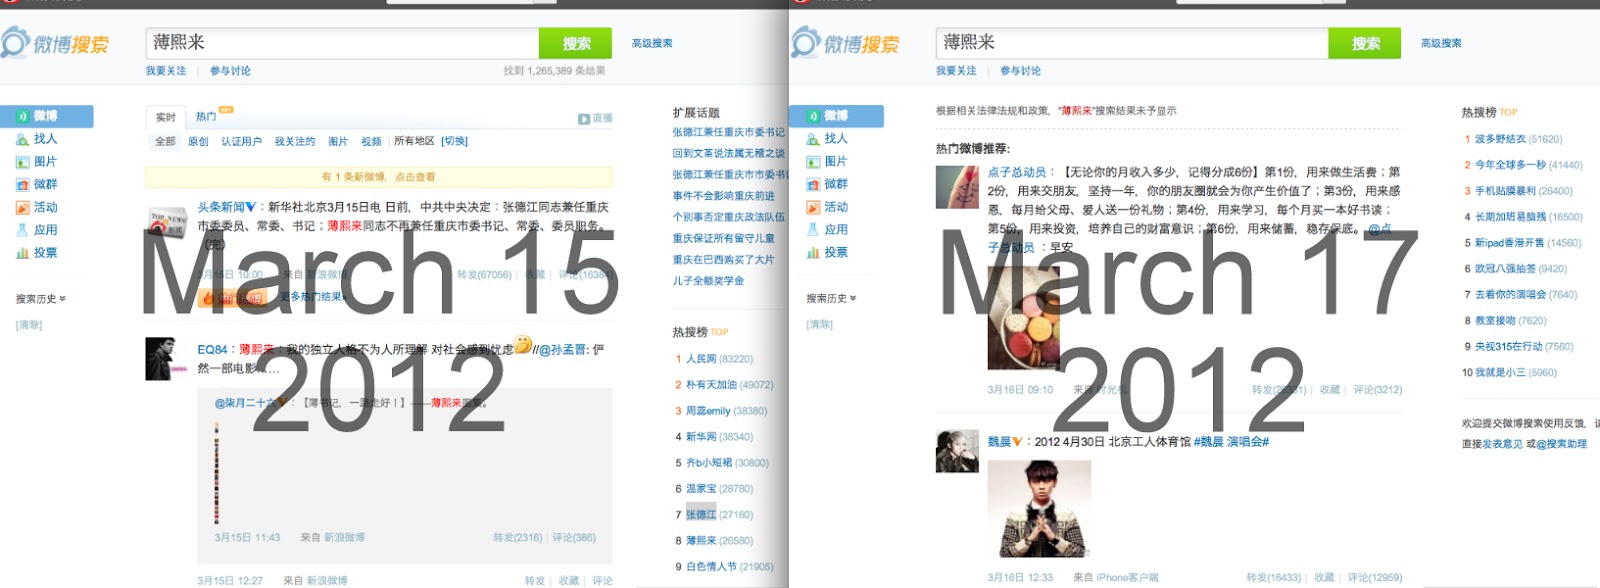Expand 搜索历史 in March 15 sidebar
Image resolution: width=1600 pixels, height=588 pixels.
tap(41, 299)
